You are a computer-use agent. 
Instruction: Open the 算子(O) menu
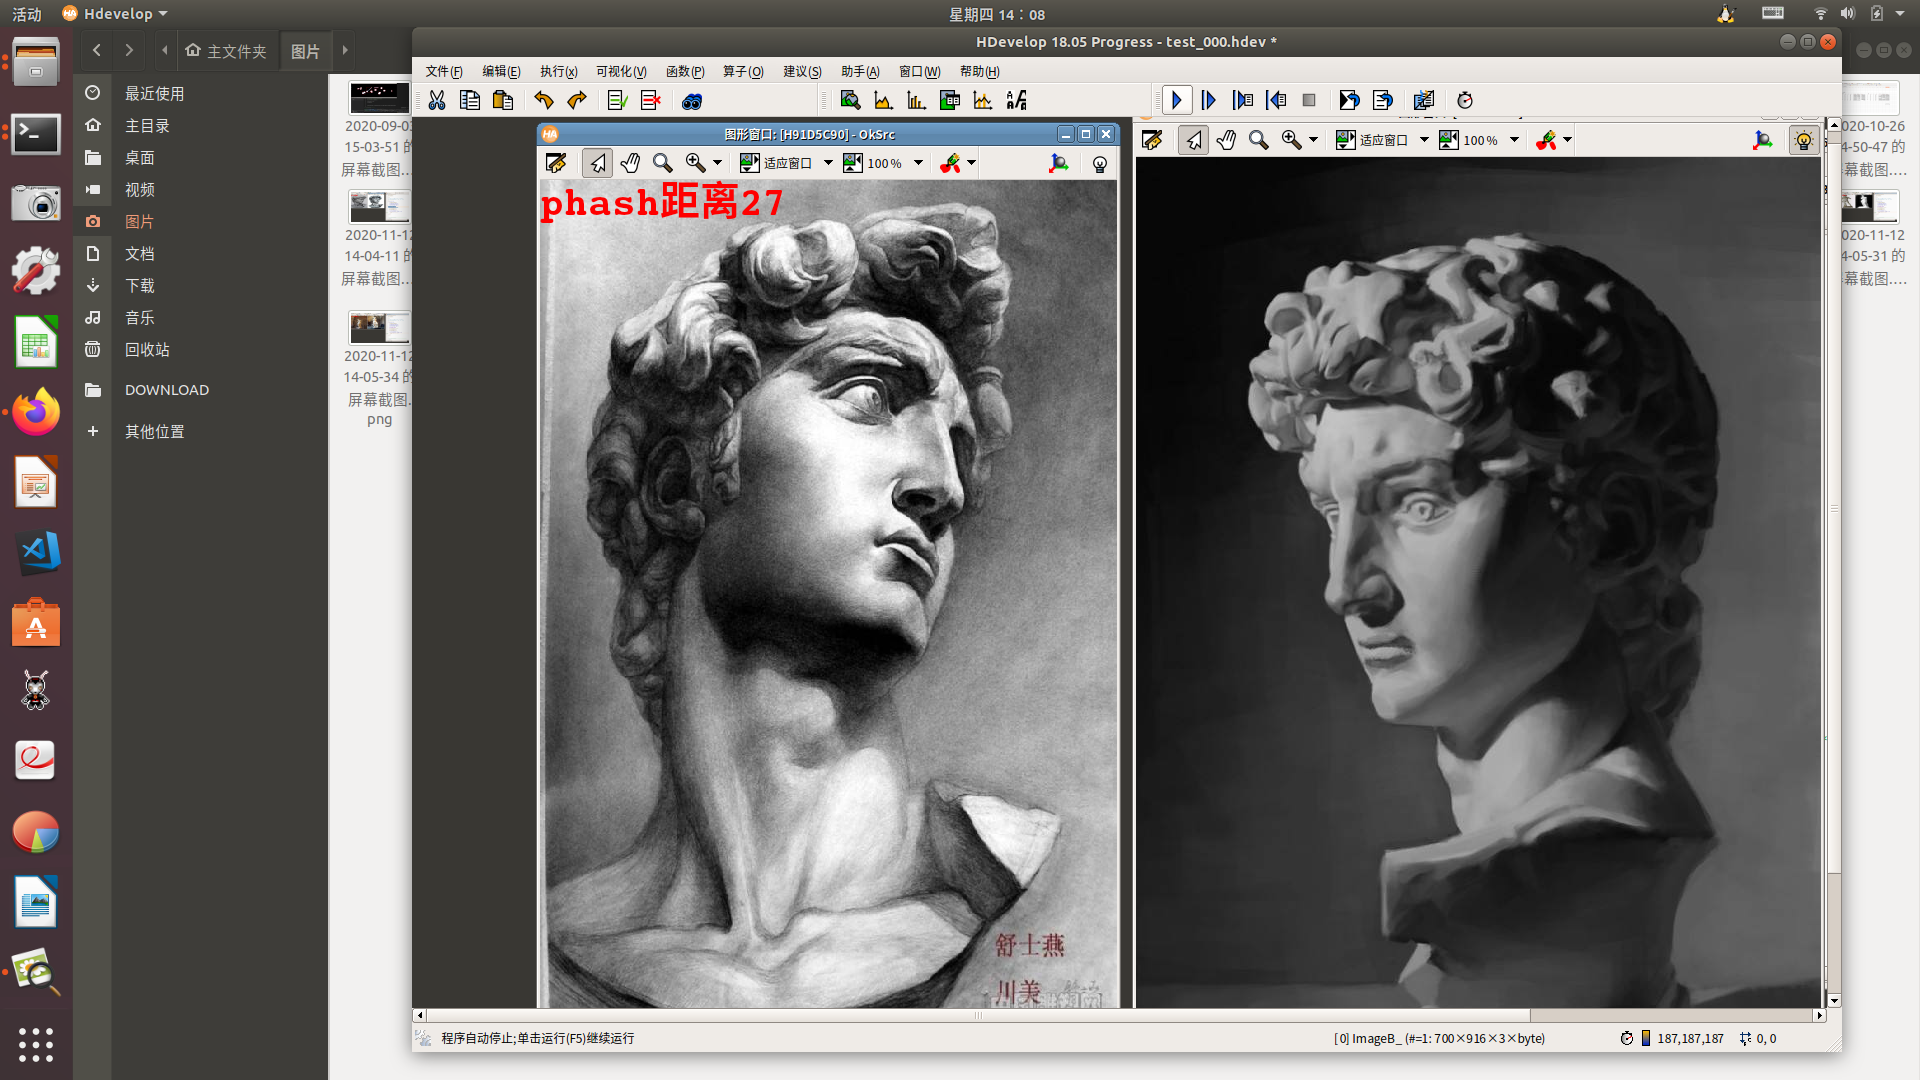(x=743, y=71)
